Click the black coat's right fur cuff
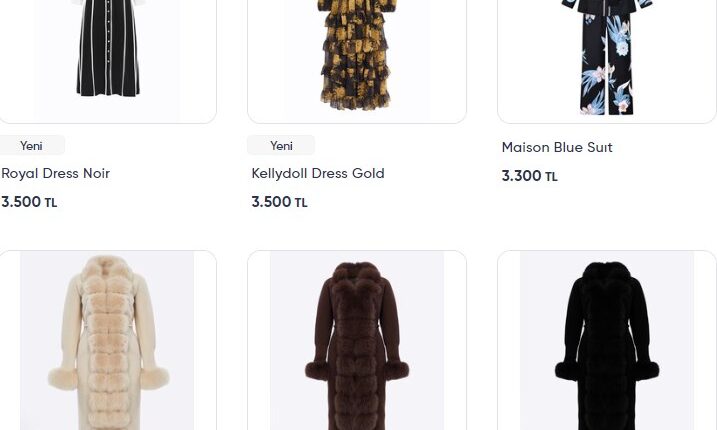717x430 pixels. [x=645, y=370]
